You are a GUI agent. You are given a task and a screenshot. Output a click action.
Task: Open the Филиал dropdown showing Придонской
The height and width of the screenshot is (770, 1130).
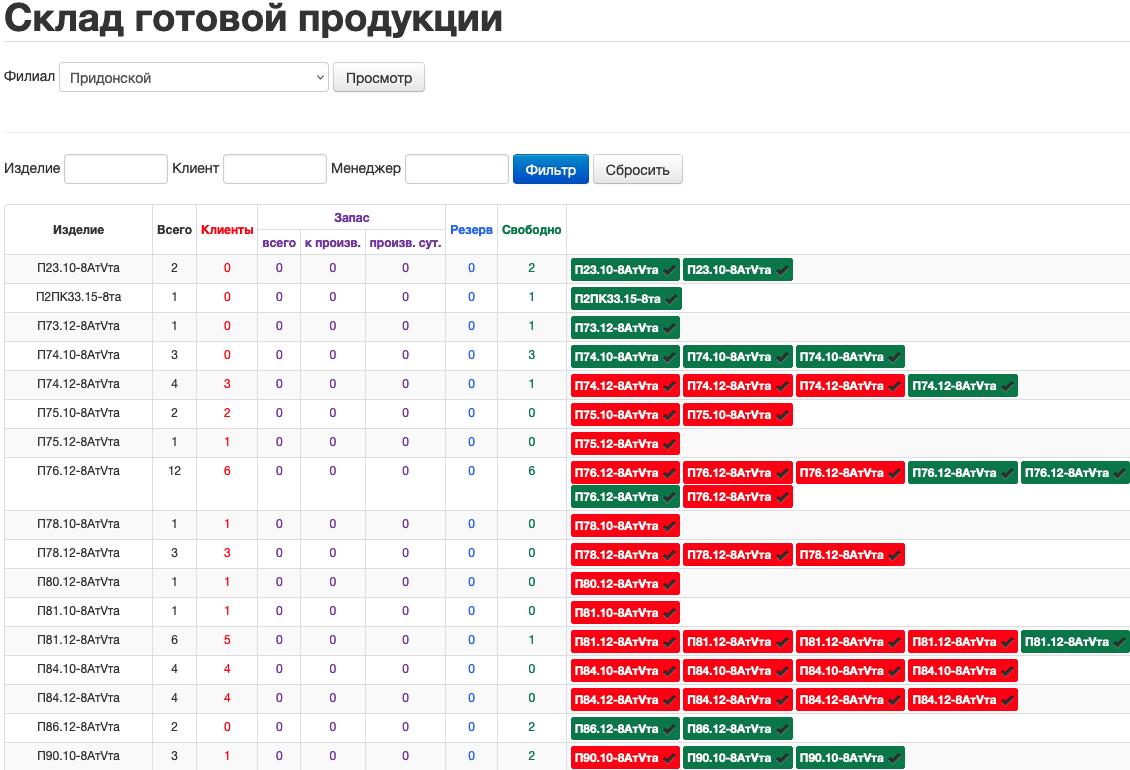point(194,78)
